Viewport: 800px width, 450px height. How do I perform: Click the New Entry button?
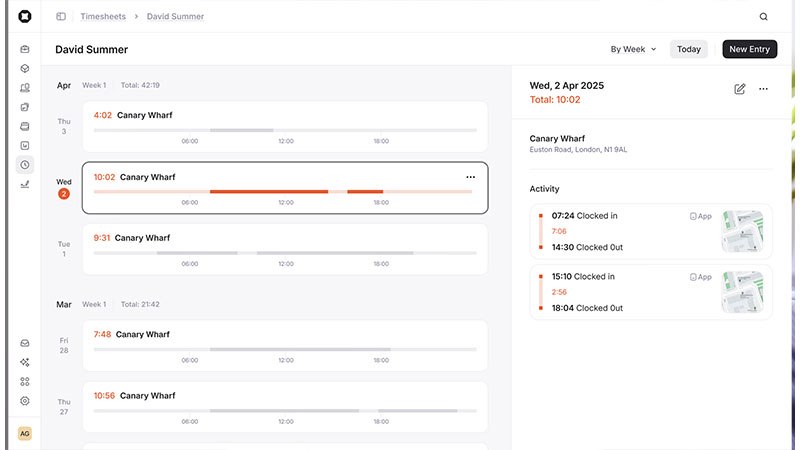749,49
